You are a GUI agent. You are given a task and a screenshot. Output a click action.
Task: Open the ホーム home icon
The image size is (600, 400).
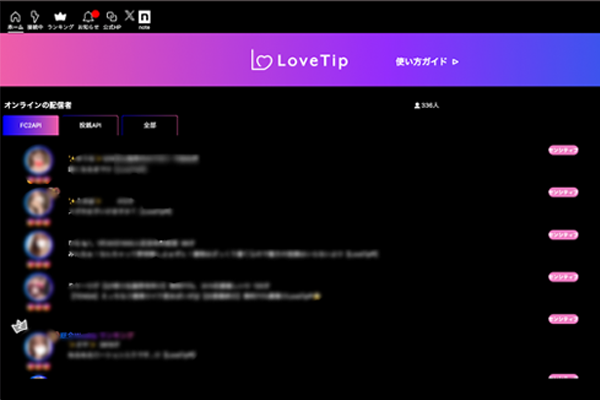15,20
